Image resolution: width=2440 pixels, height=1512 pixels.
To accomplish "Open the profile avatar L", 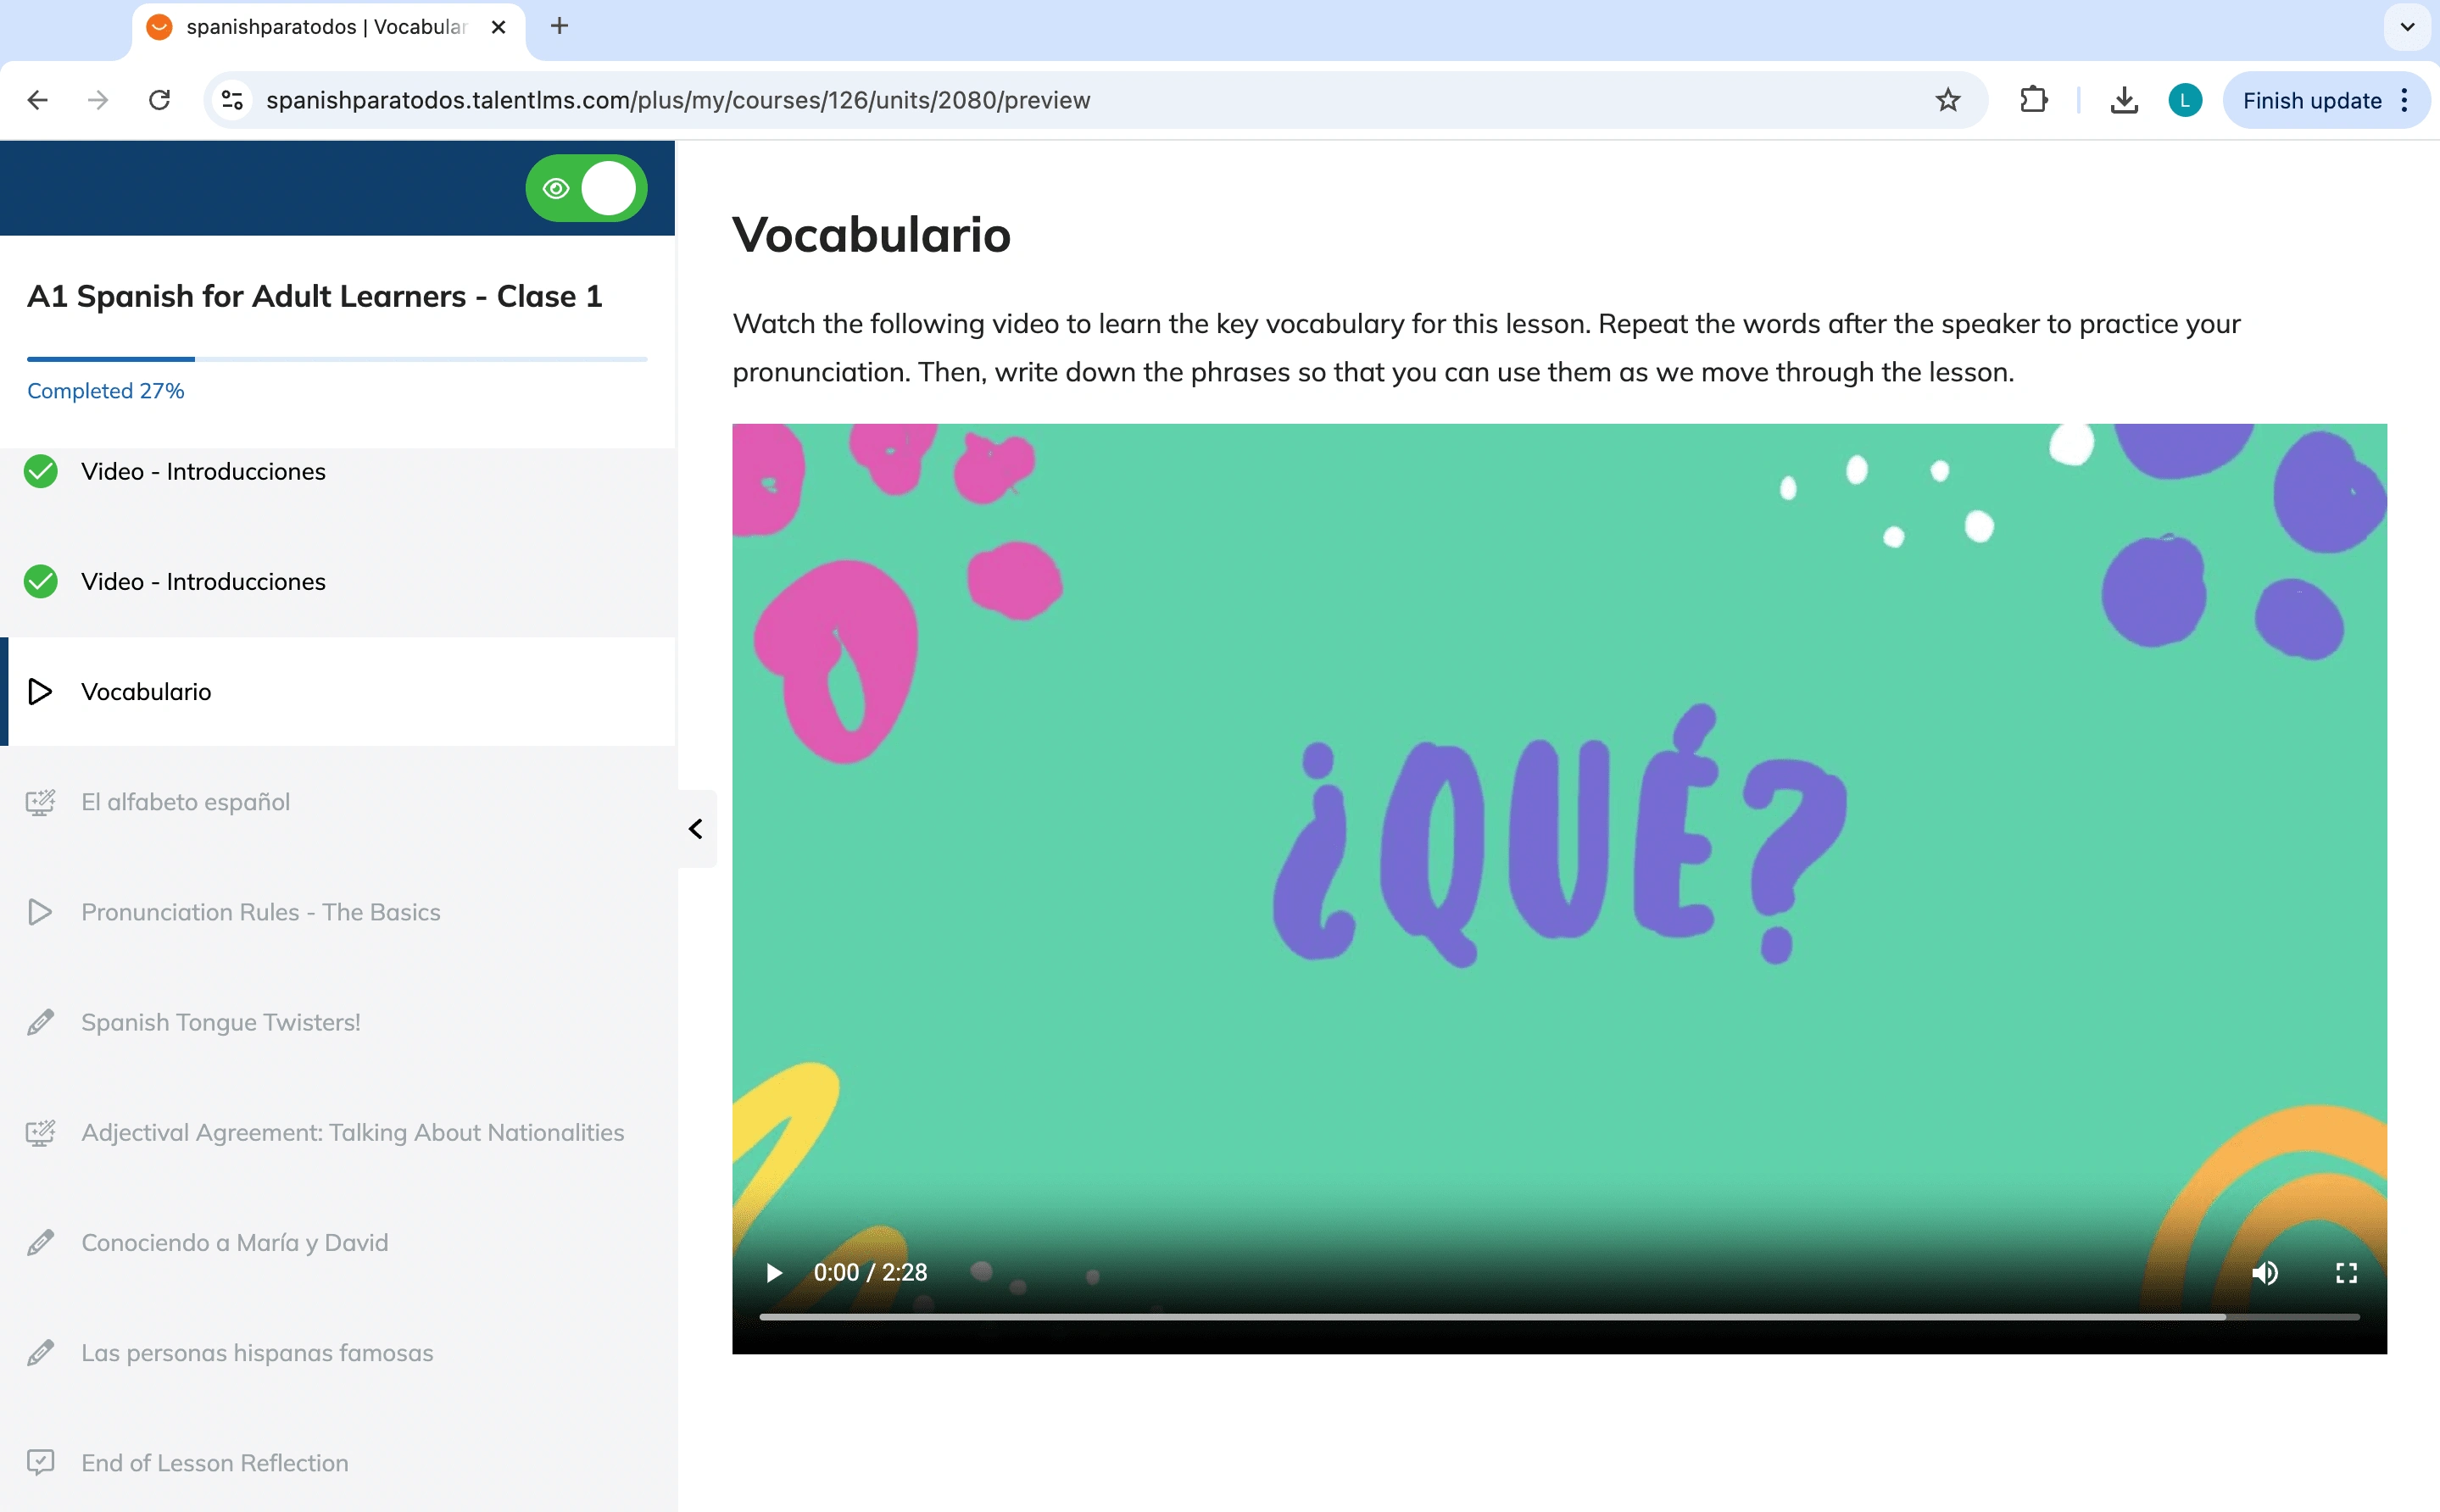I will 2185,100.
